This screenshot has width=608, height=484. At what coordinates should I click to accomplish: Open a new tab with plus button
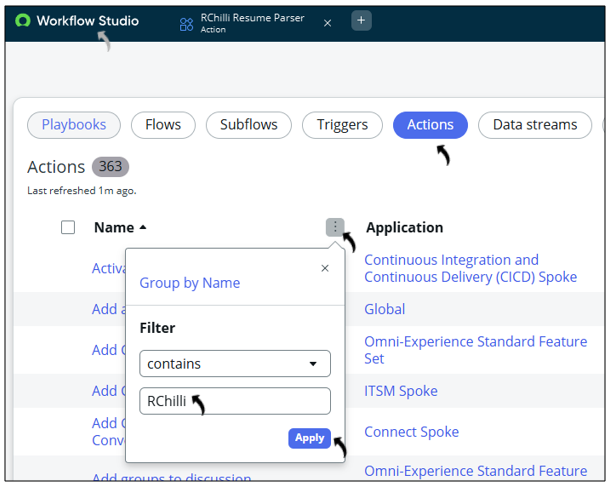pos(361,21)
